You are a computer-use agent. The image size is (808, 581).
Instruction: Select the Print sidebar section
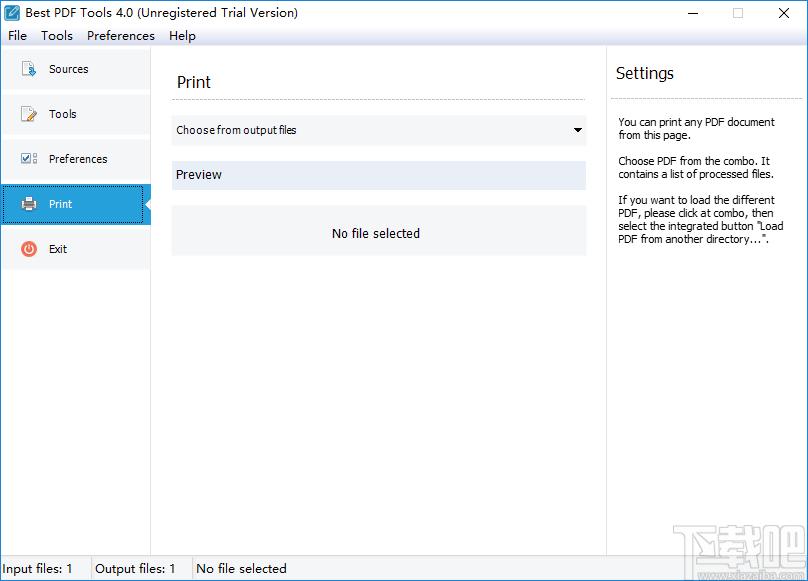tap(76, 204)
